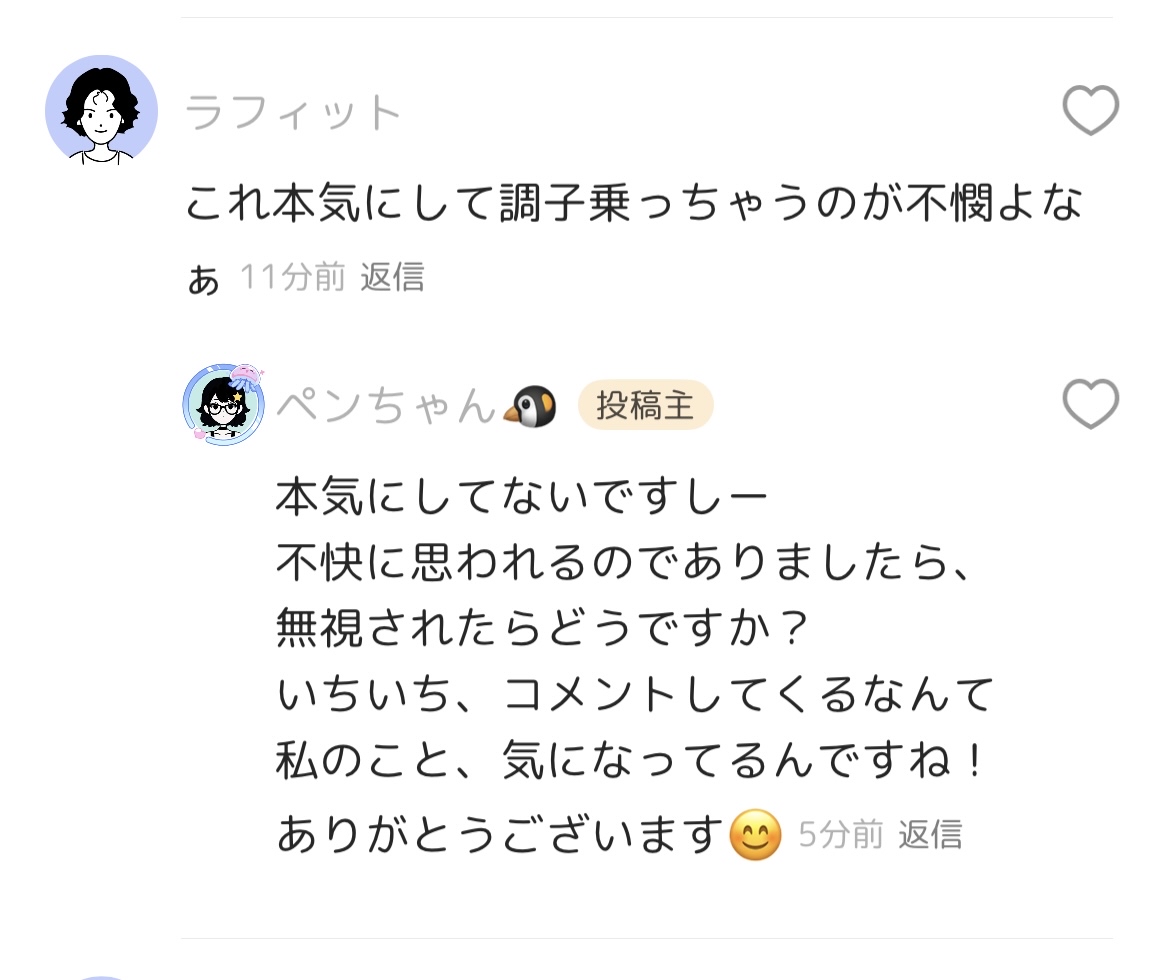
Task: Tap the 投稿主 author badge
Action: 645,405
